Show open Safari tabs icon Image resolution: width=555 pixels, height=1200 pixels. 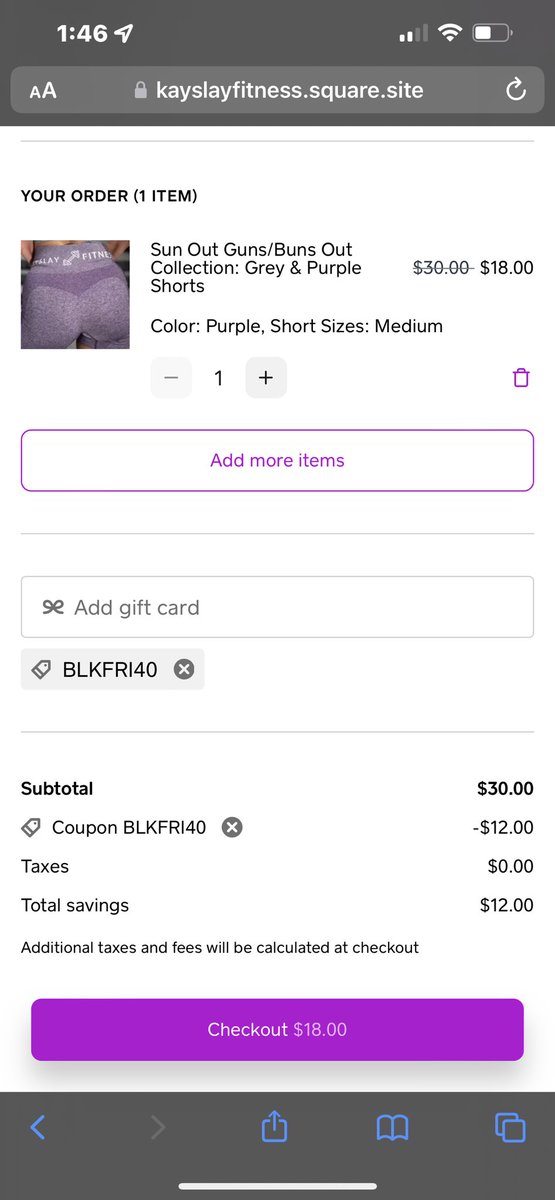coord(510,1128)
